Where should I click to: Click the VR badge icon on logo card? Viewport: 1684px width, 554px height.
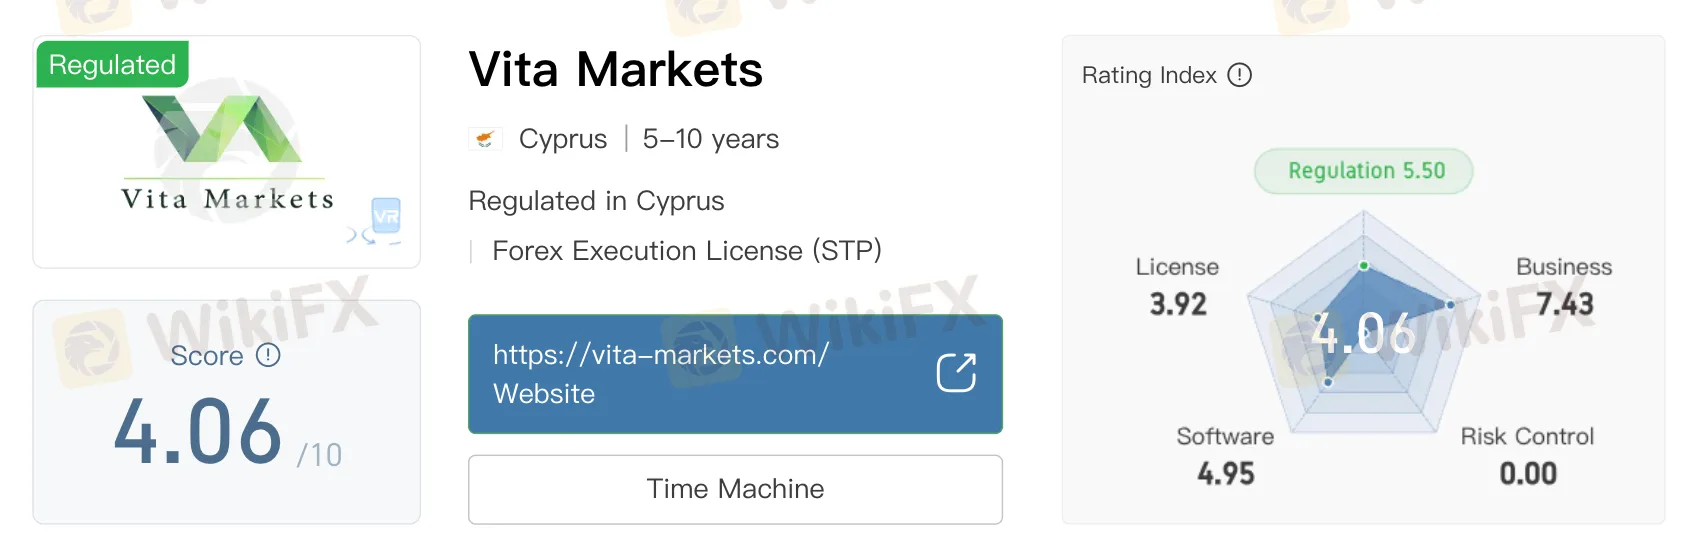coord(386,215)
